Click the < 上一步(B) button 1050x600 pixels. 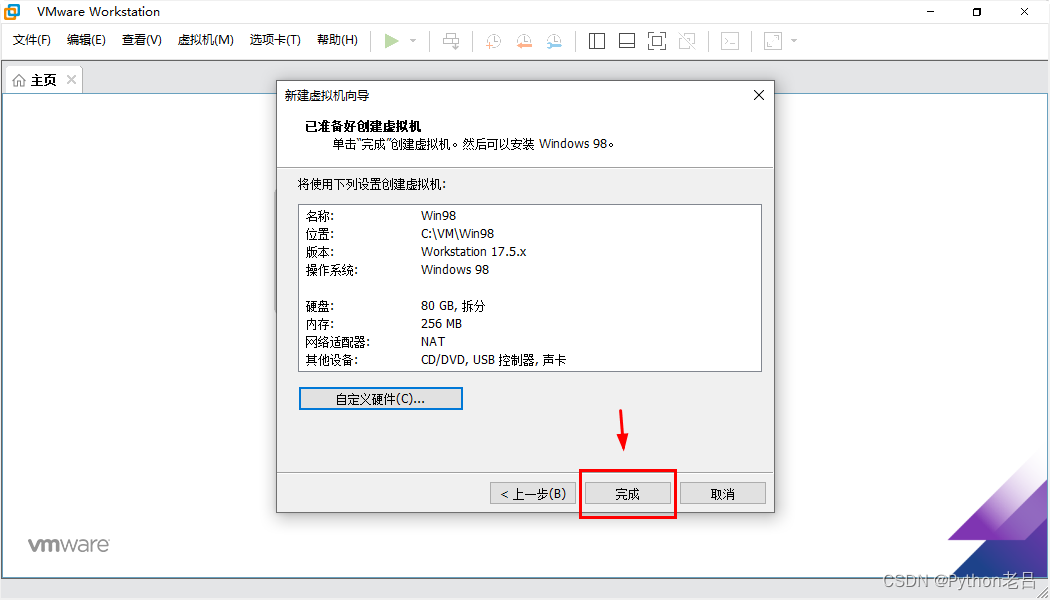click(x=533, y=494)
